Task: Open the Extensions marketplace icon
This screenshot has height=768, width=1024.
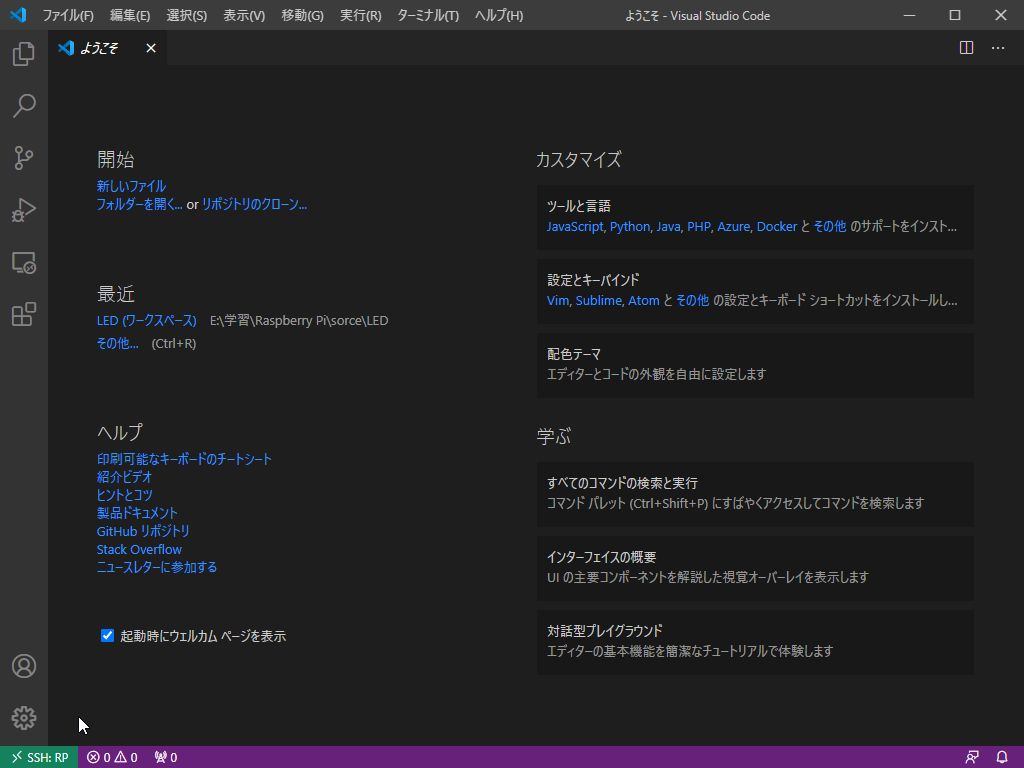Action: 23,314
